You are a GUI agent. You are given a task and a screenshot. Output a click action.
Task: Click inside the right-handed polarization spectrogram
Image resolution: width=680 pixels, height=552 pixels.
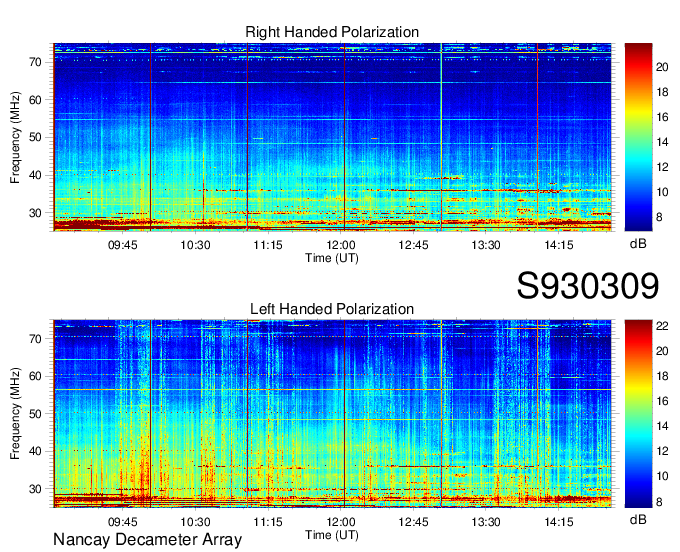coord(332,137)
